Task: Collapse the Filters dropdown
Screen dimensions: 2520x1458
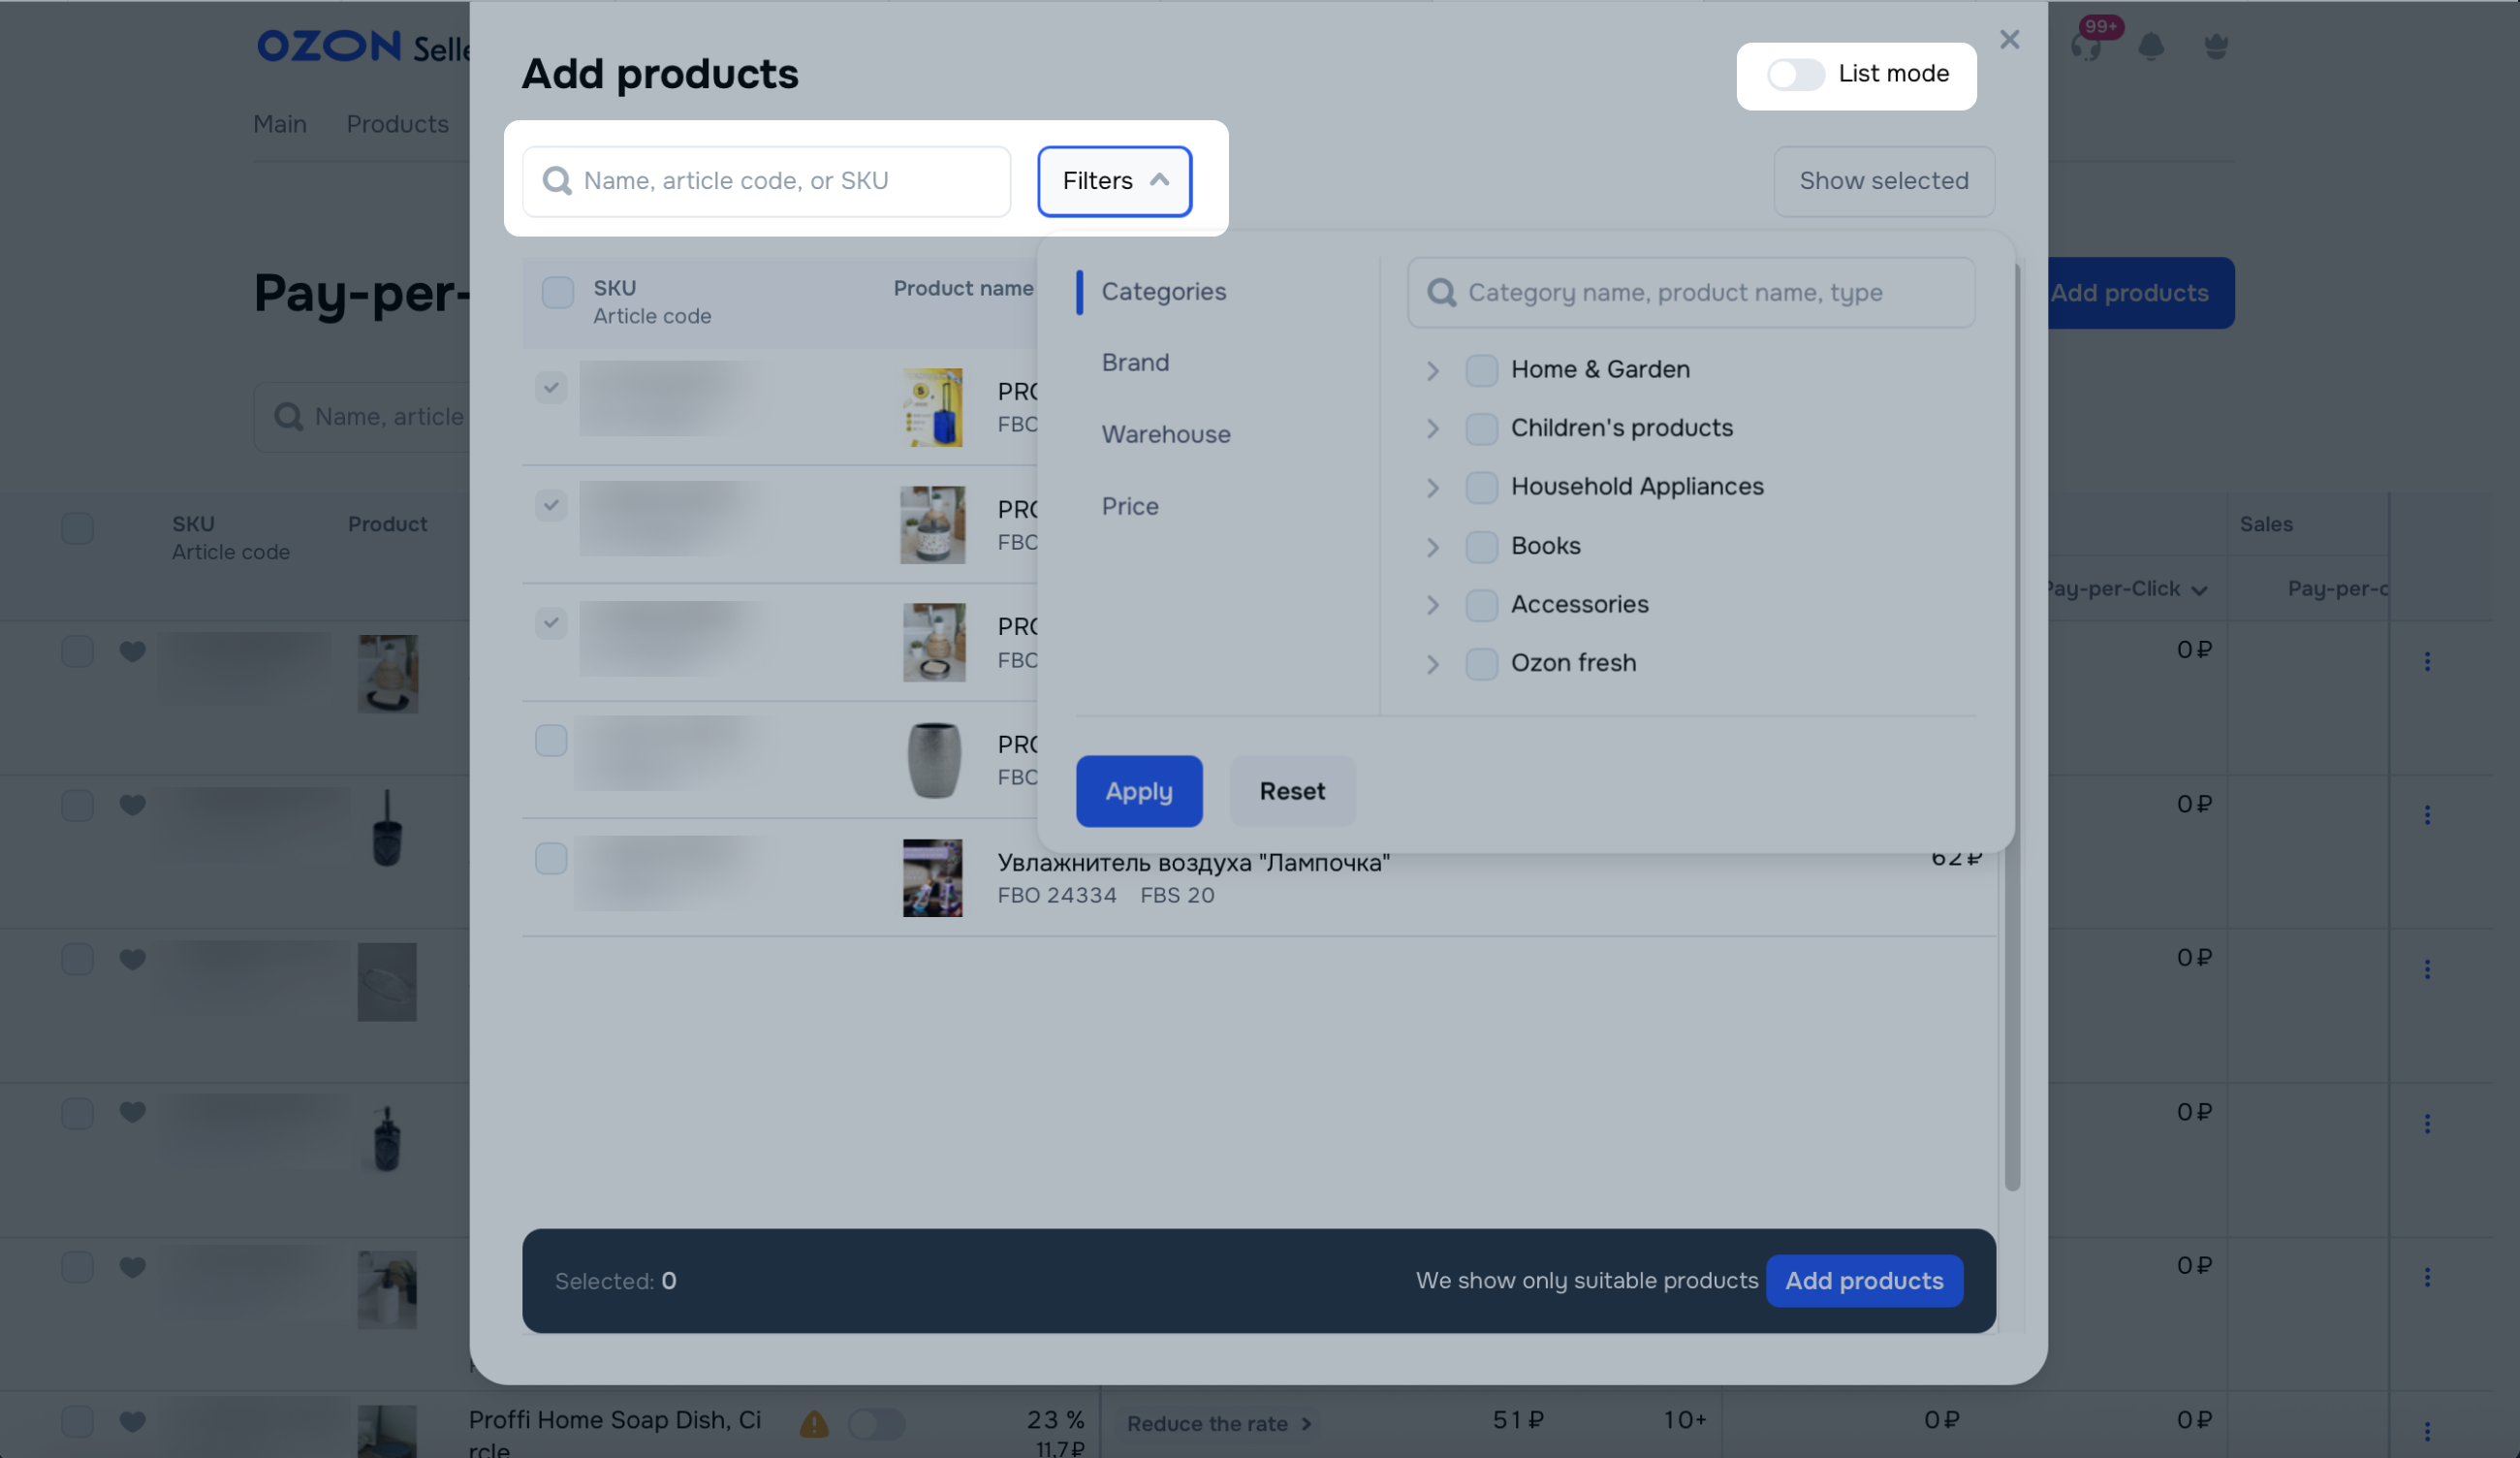Action: tap(1114, 181)
